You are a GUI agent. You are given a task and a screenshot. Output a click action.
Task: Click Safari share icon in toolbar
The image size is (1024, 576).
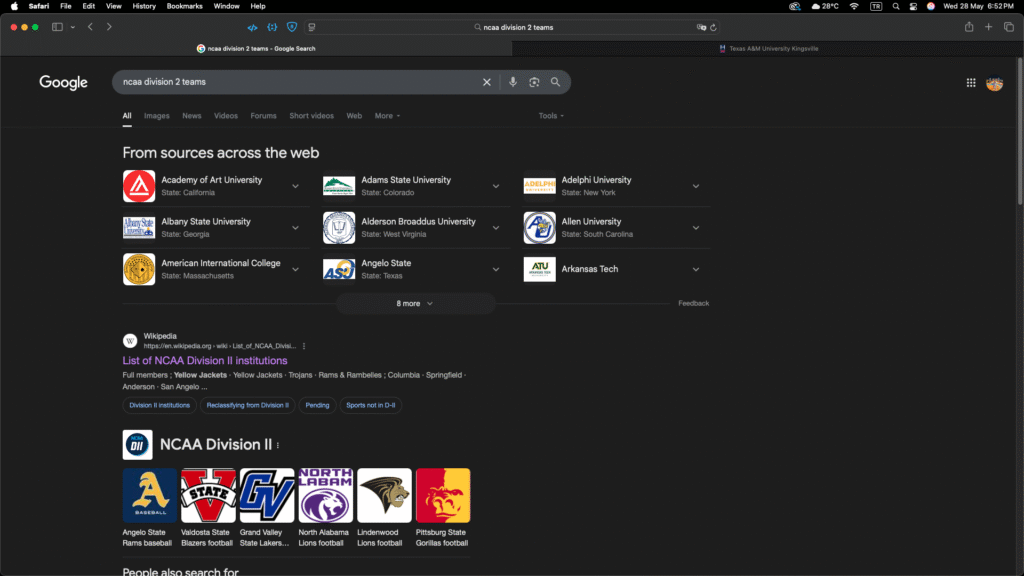tap(968, 27)
